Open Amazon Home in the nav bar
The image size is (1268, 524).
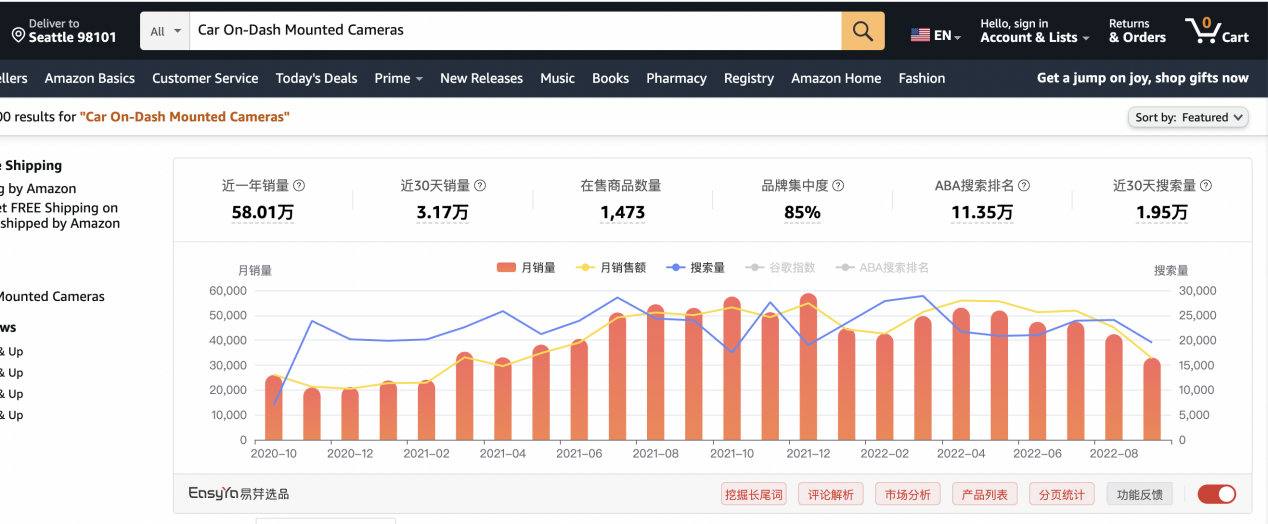(x=836, y=78)
